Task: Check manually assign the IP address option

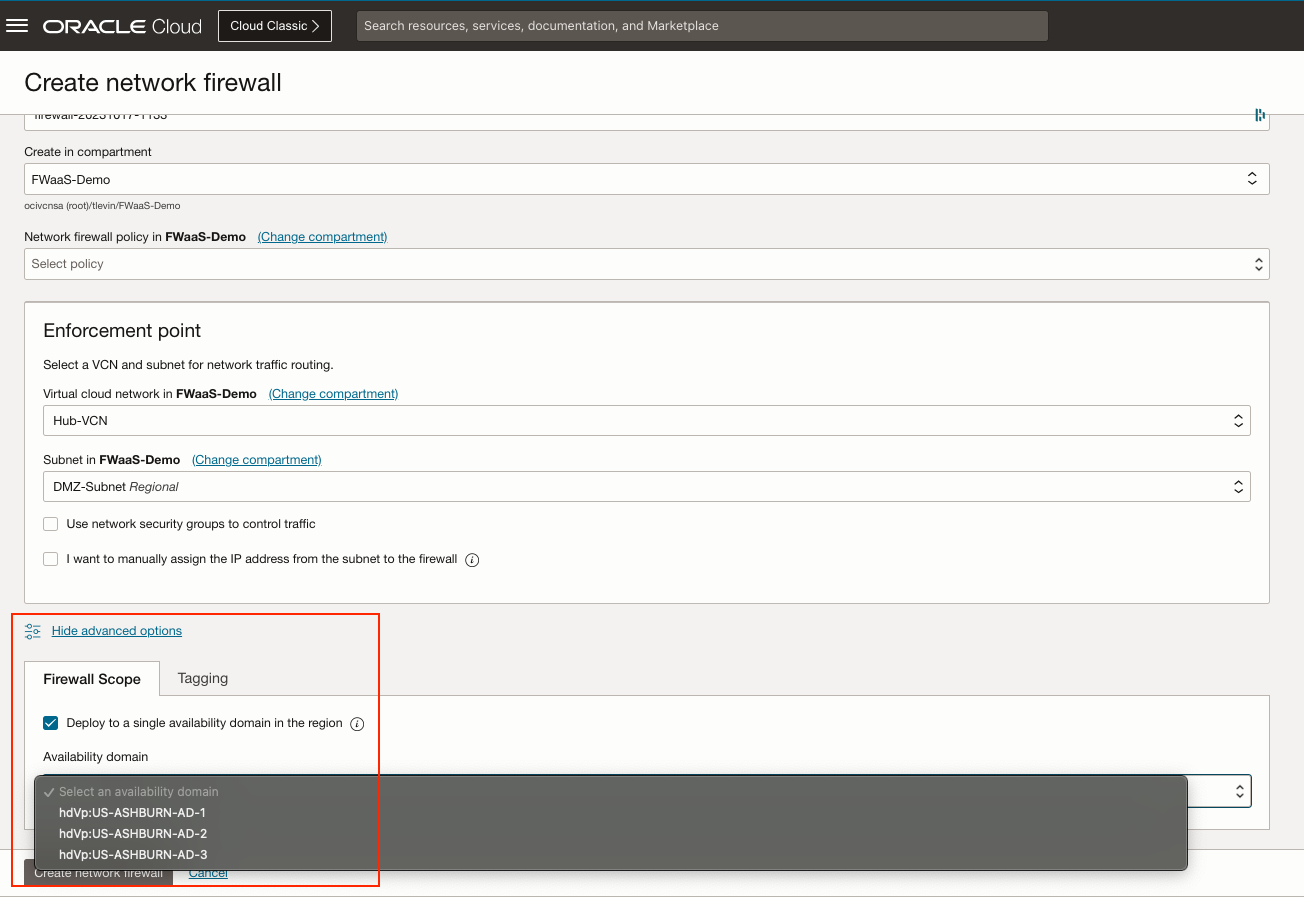Action: point(51,559)
